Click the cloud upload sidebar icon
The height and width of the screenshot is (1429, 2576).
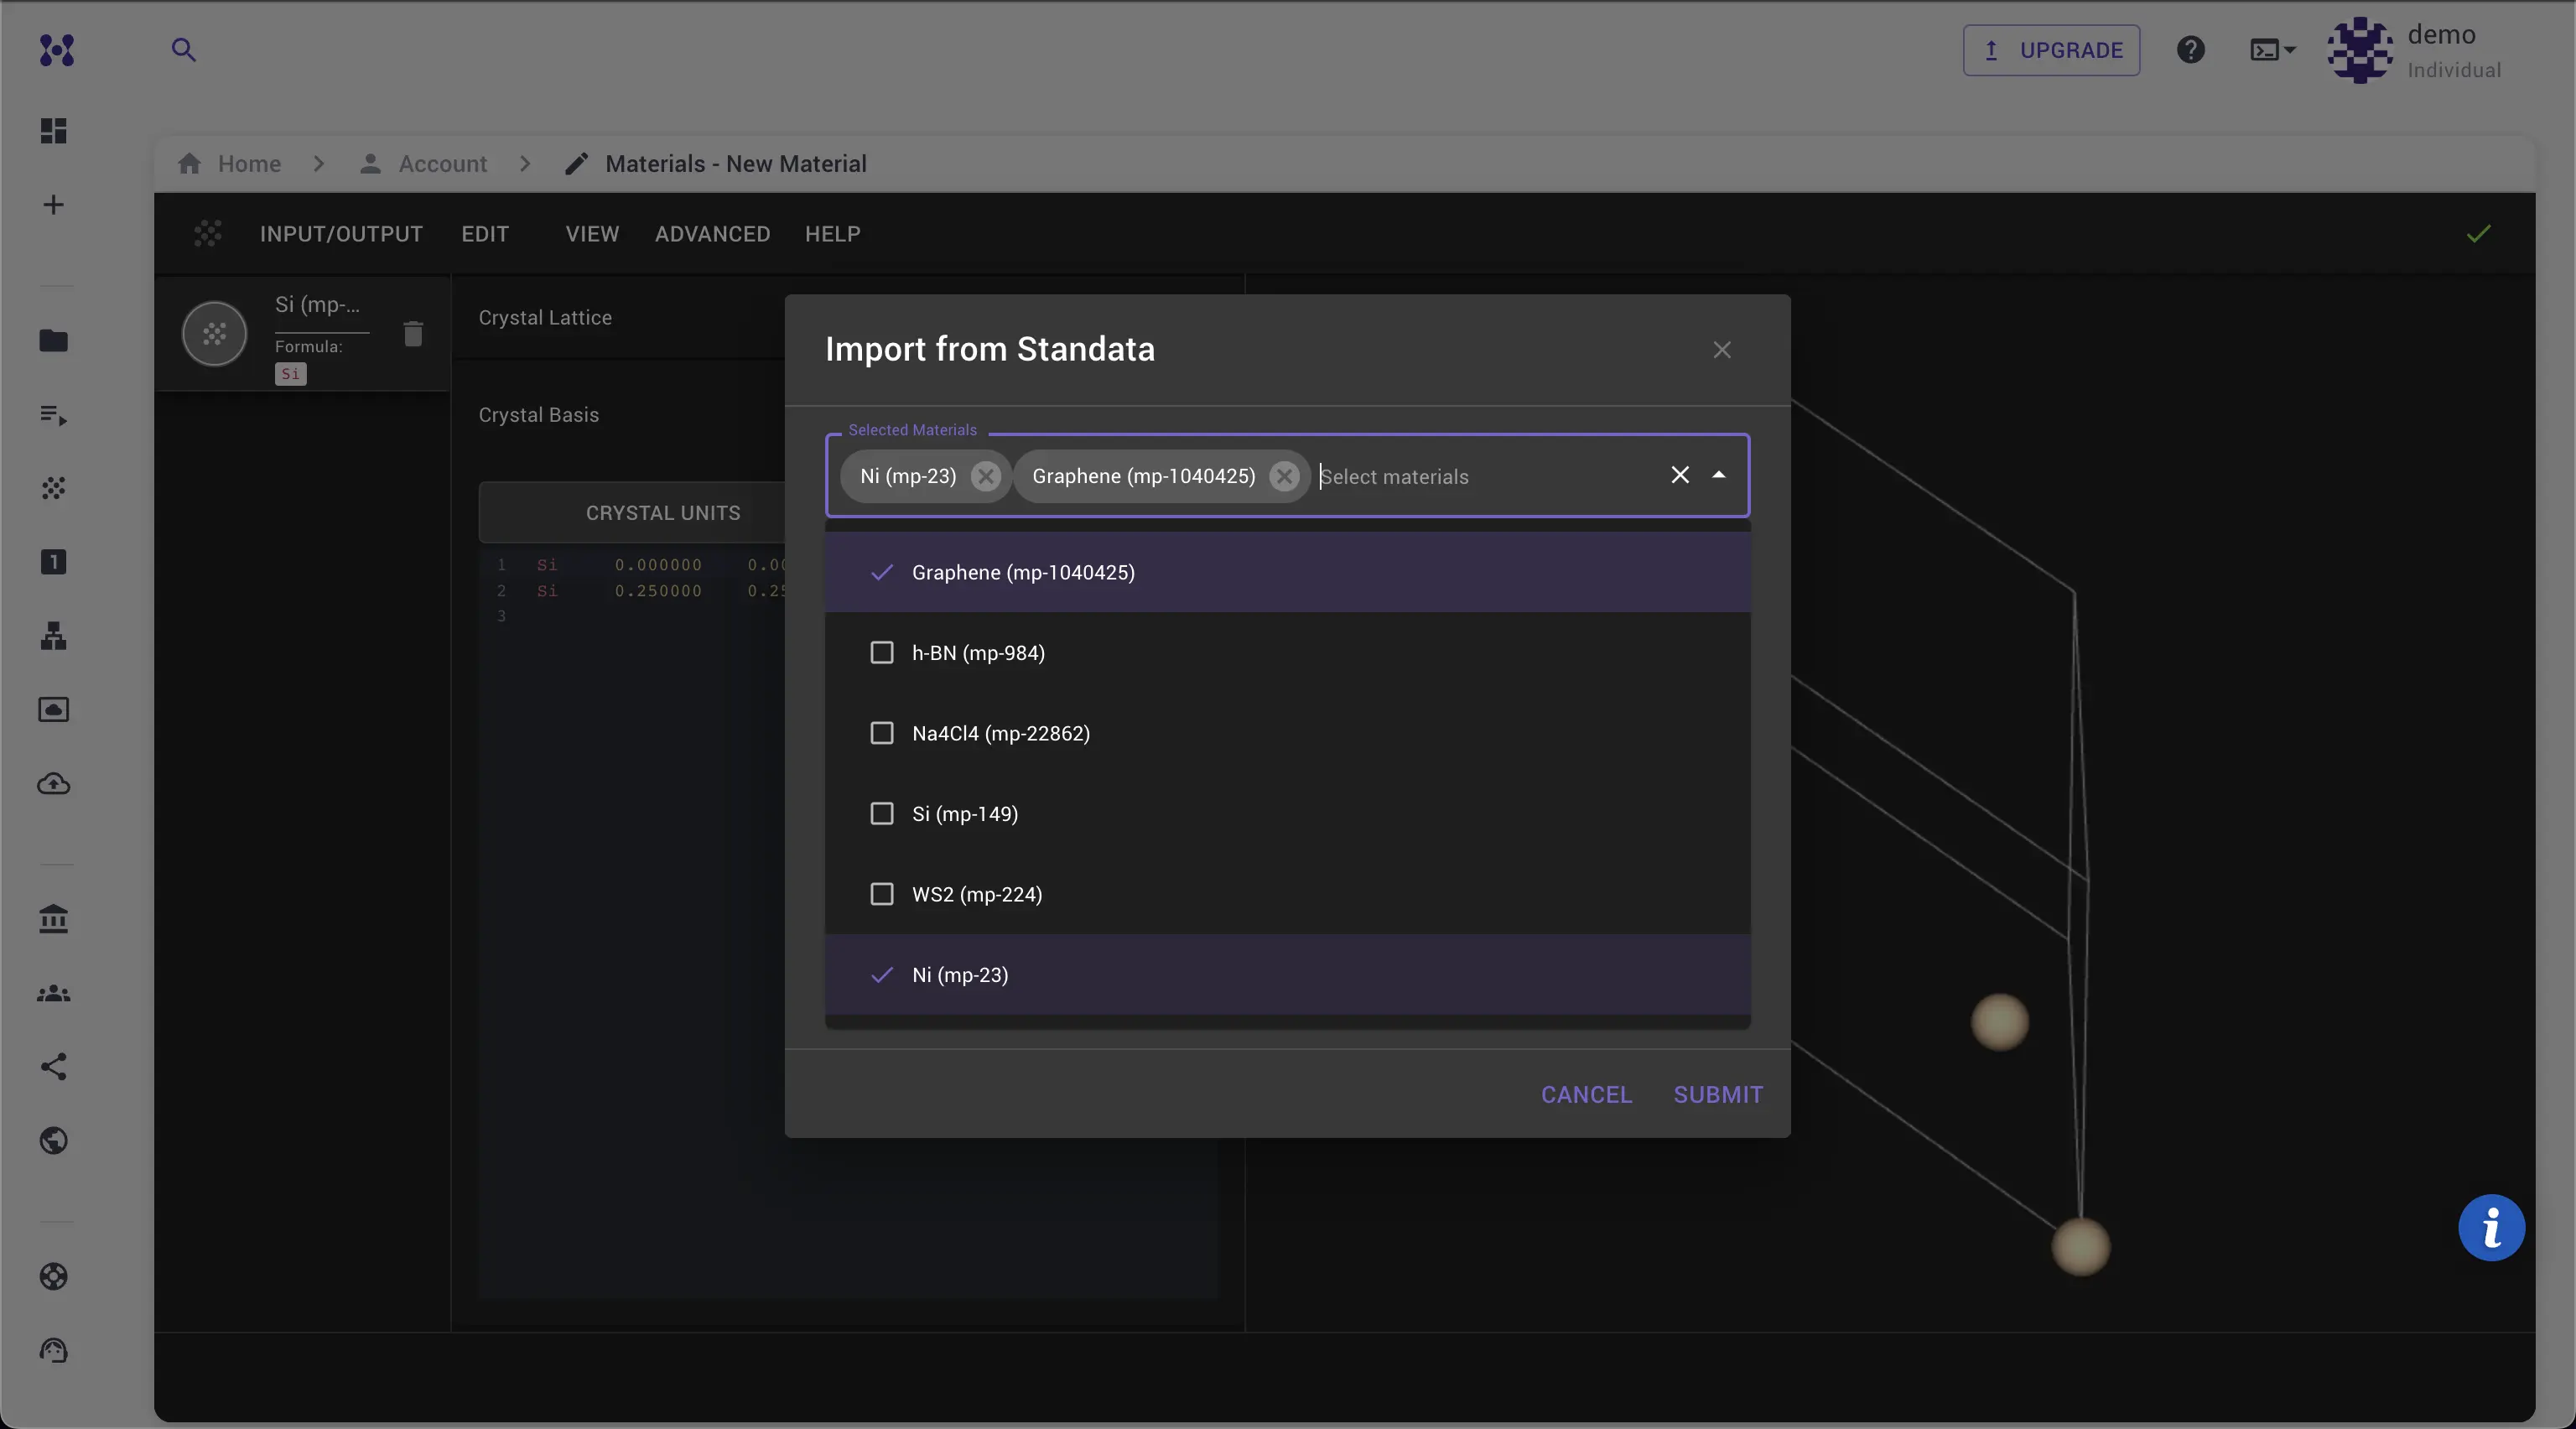click(x=54, y=783)
